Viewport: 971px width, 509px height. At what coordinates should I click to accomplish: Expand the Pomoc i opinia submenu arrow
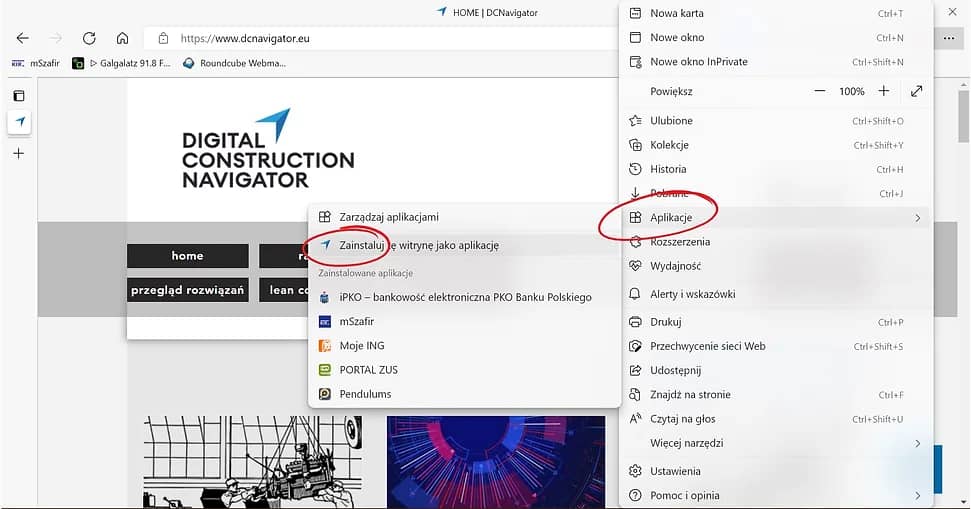[x=918, y=495]
